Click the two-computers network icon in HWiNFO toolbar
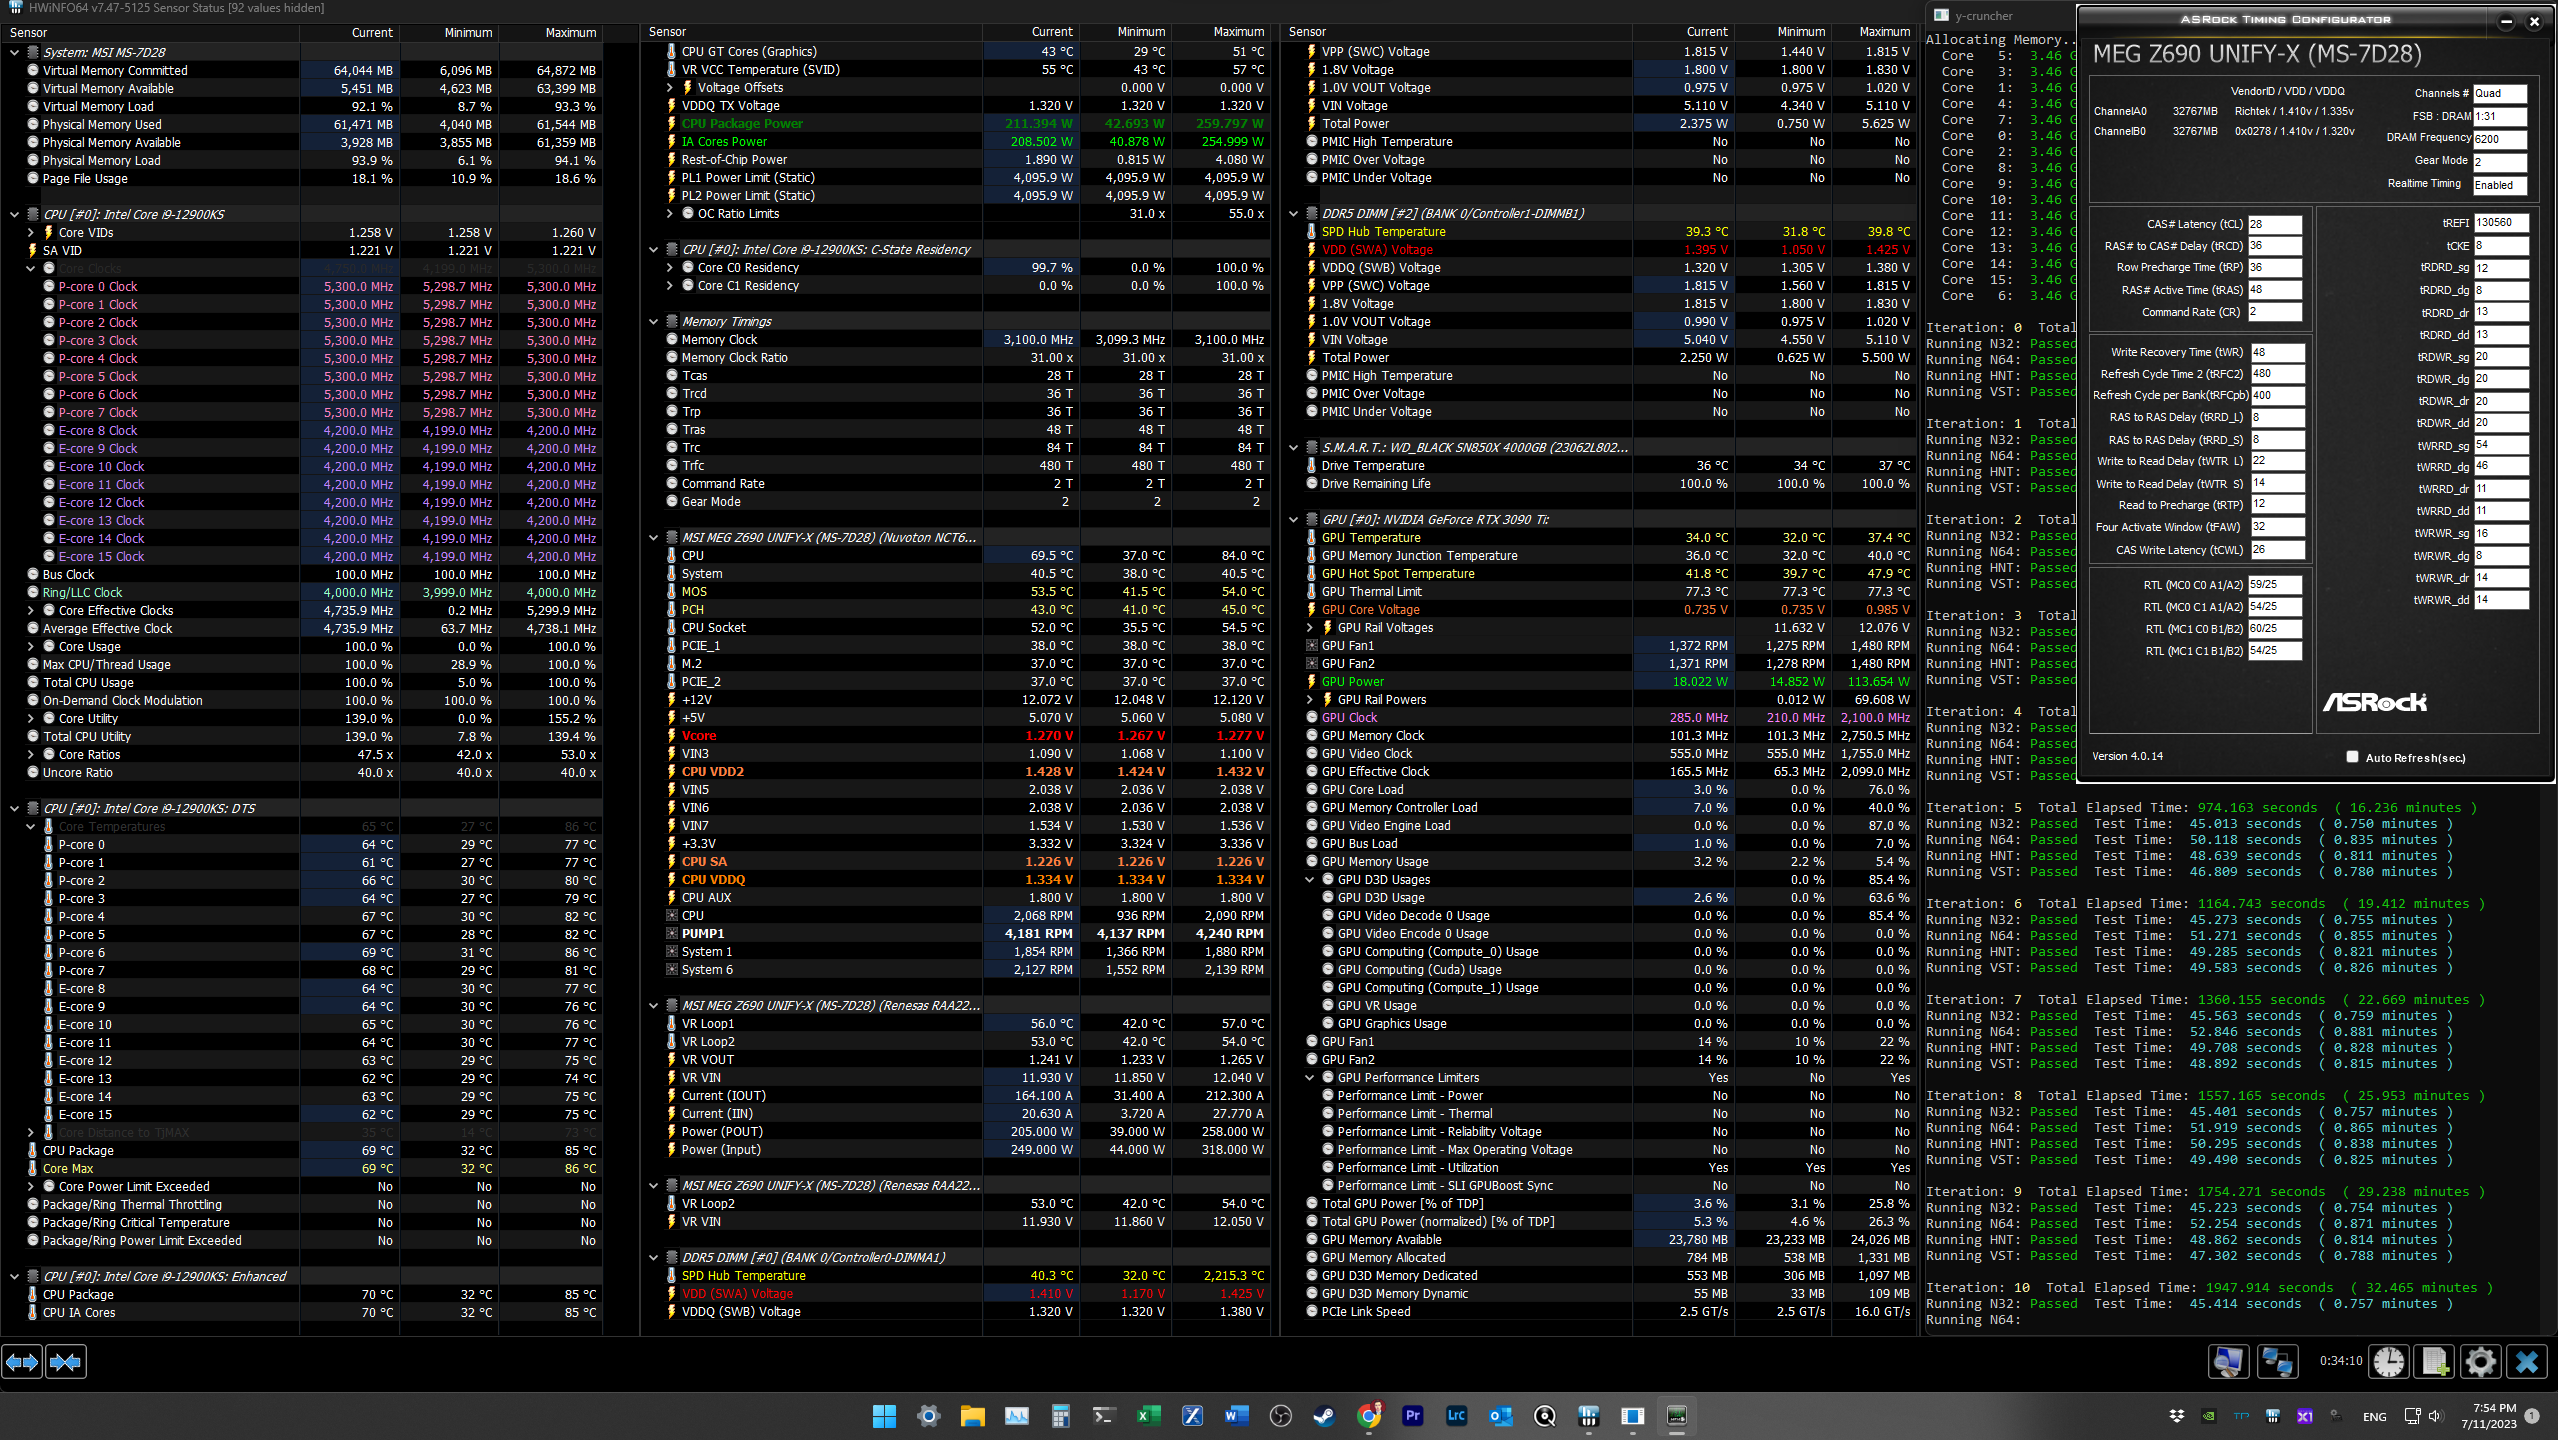 pyautogui.click(x=2277, y=1362)
